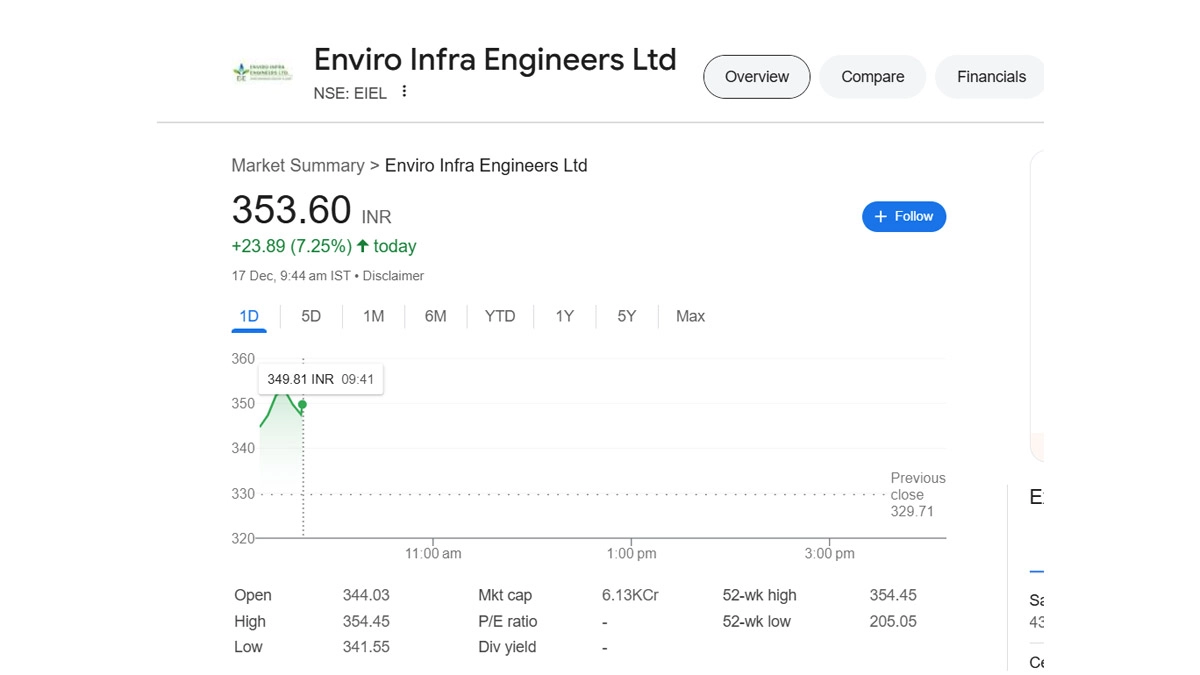Select the 1D chart range

coord(249,317)
